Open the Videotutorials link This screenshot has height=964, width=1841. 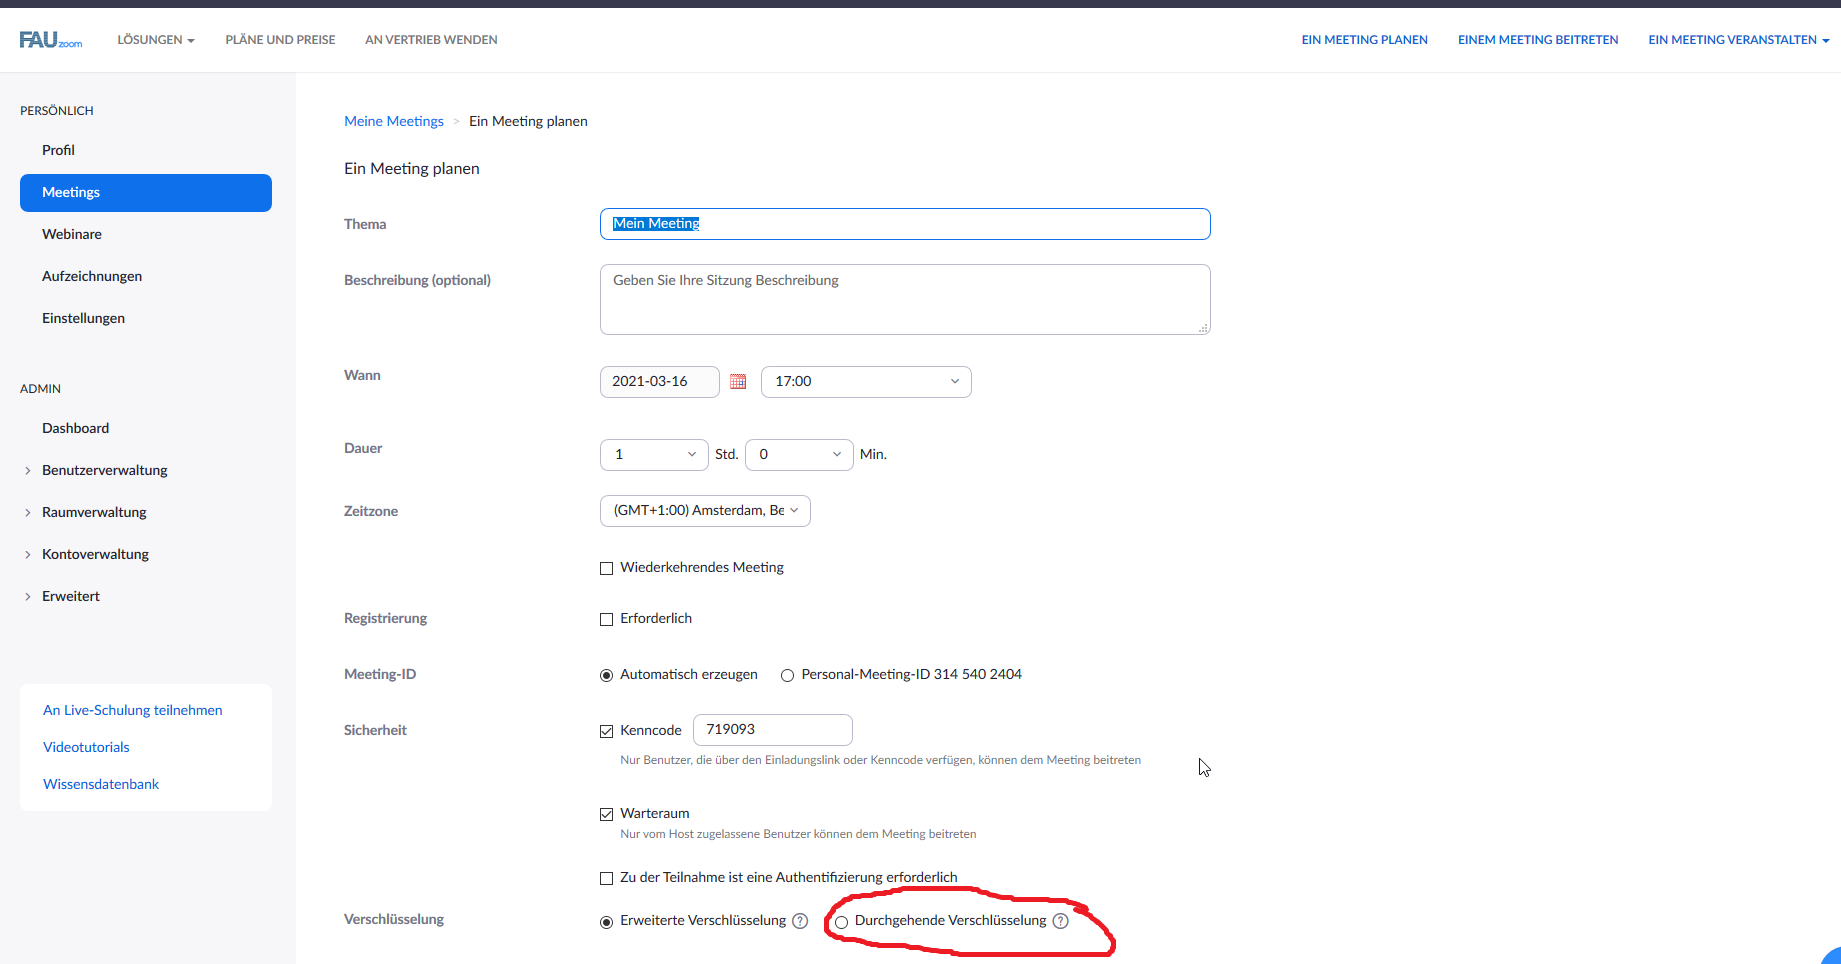tap(86, 747)
